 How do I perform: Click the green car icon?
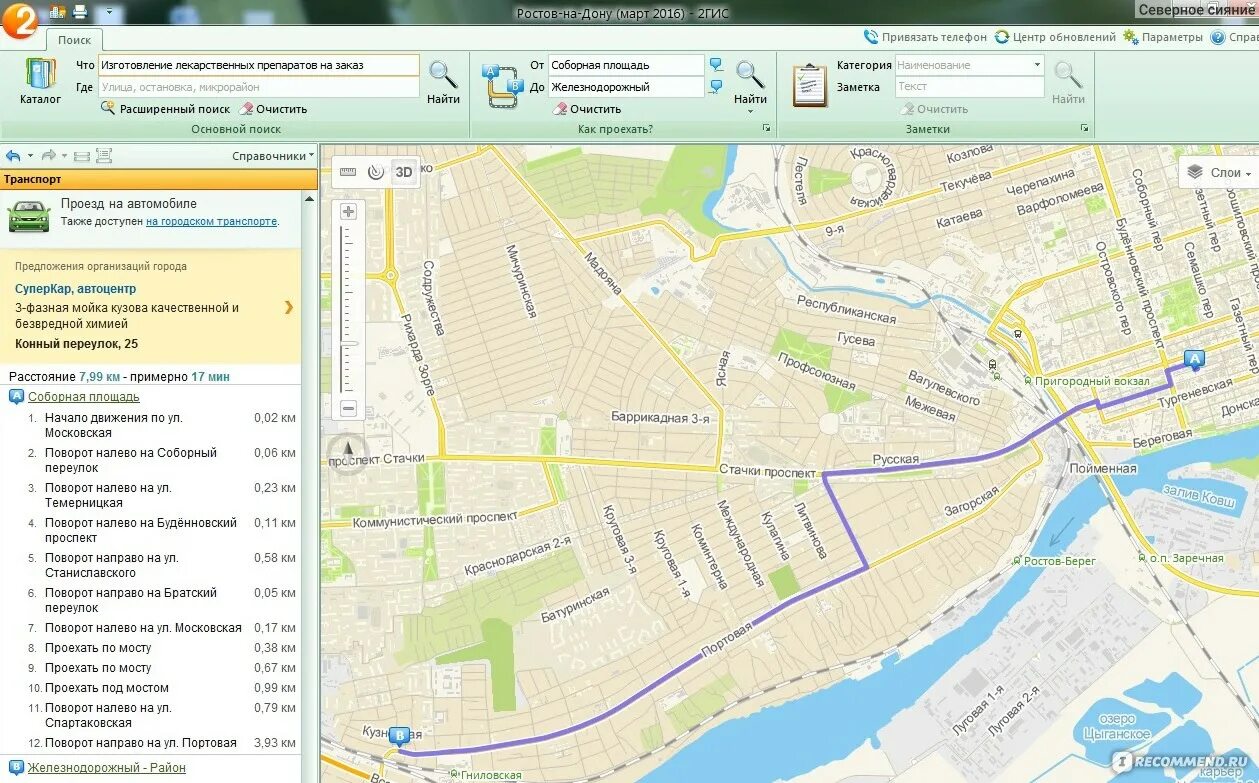click(x=29, y=217)
